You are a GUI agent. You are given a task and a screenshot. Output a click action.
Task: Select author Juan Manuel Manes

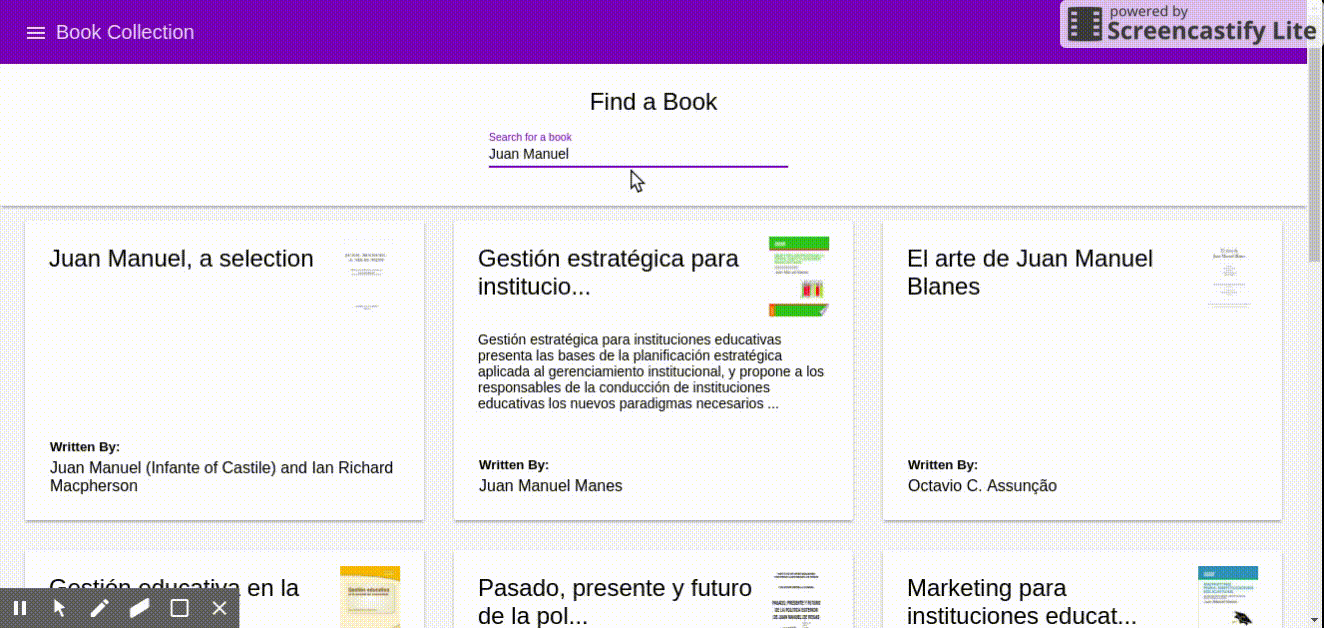[551, 486]
